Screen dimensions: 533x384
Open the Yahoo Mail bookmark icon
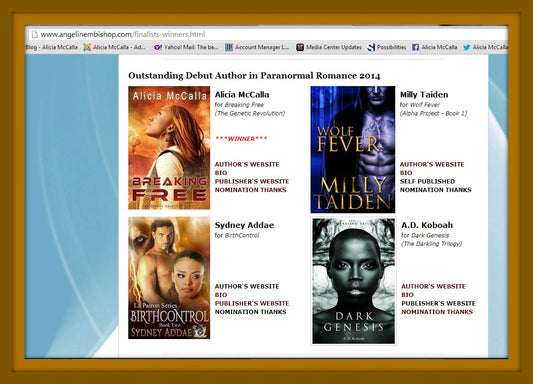coord(158,48)
